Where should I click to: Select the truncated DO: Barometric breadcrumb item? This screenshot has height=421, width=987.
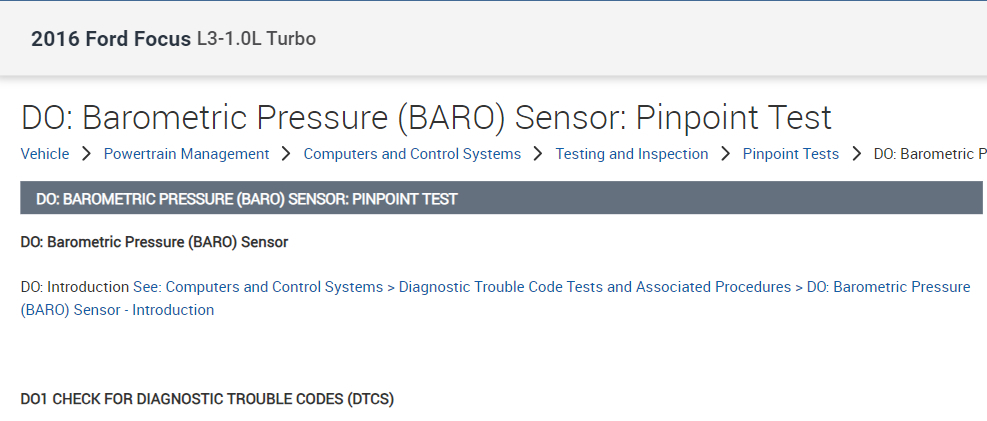[929, 154]
